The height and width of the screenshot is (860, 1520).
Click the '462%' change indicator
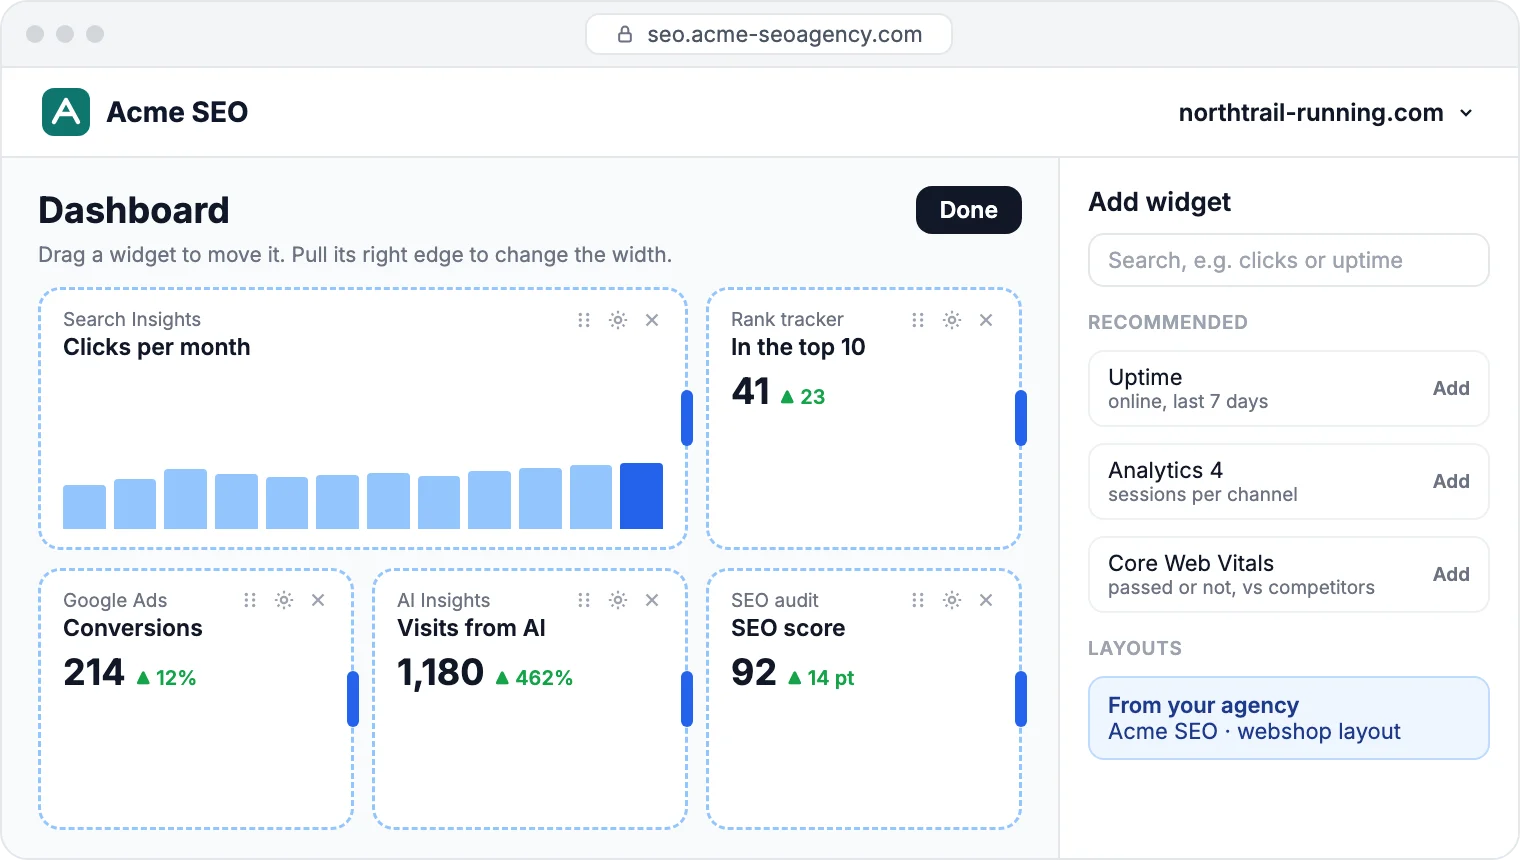pyautogui.click(x=535, y=678)
